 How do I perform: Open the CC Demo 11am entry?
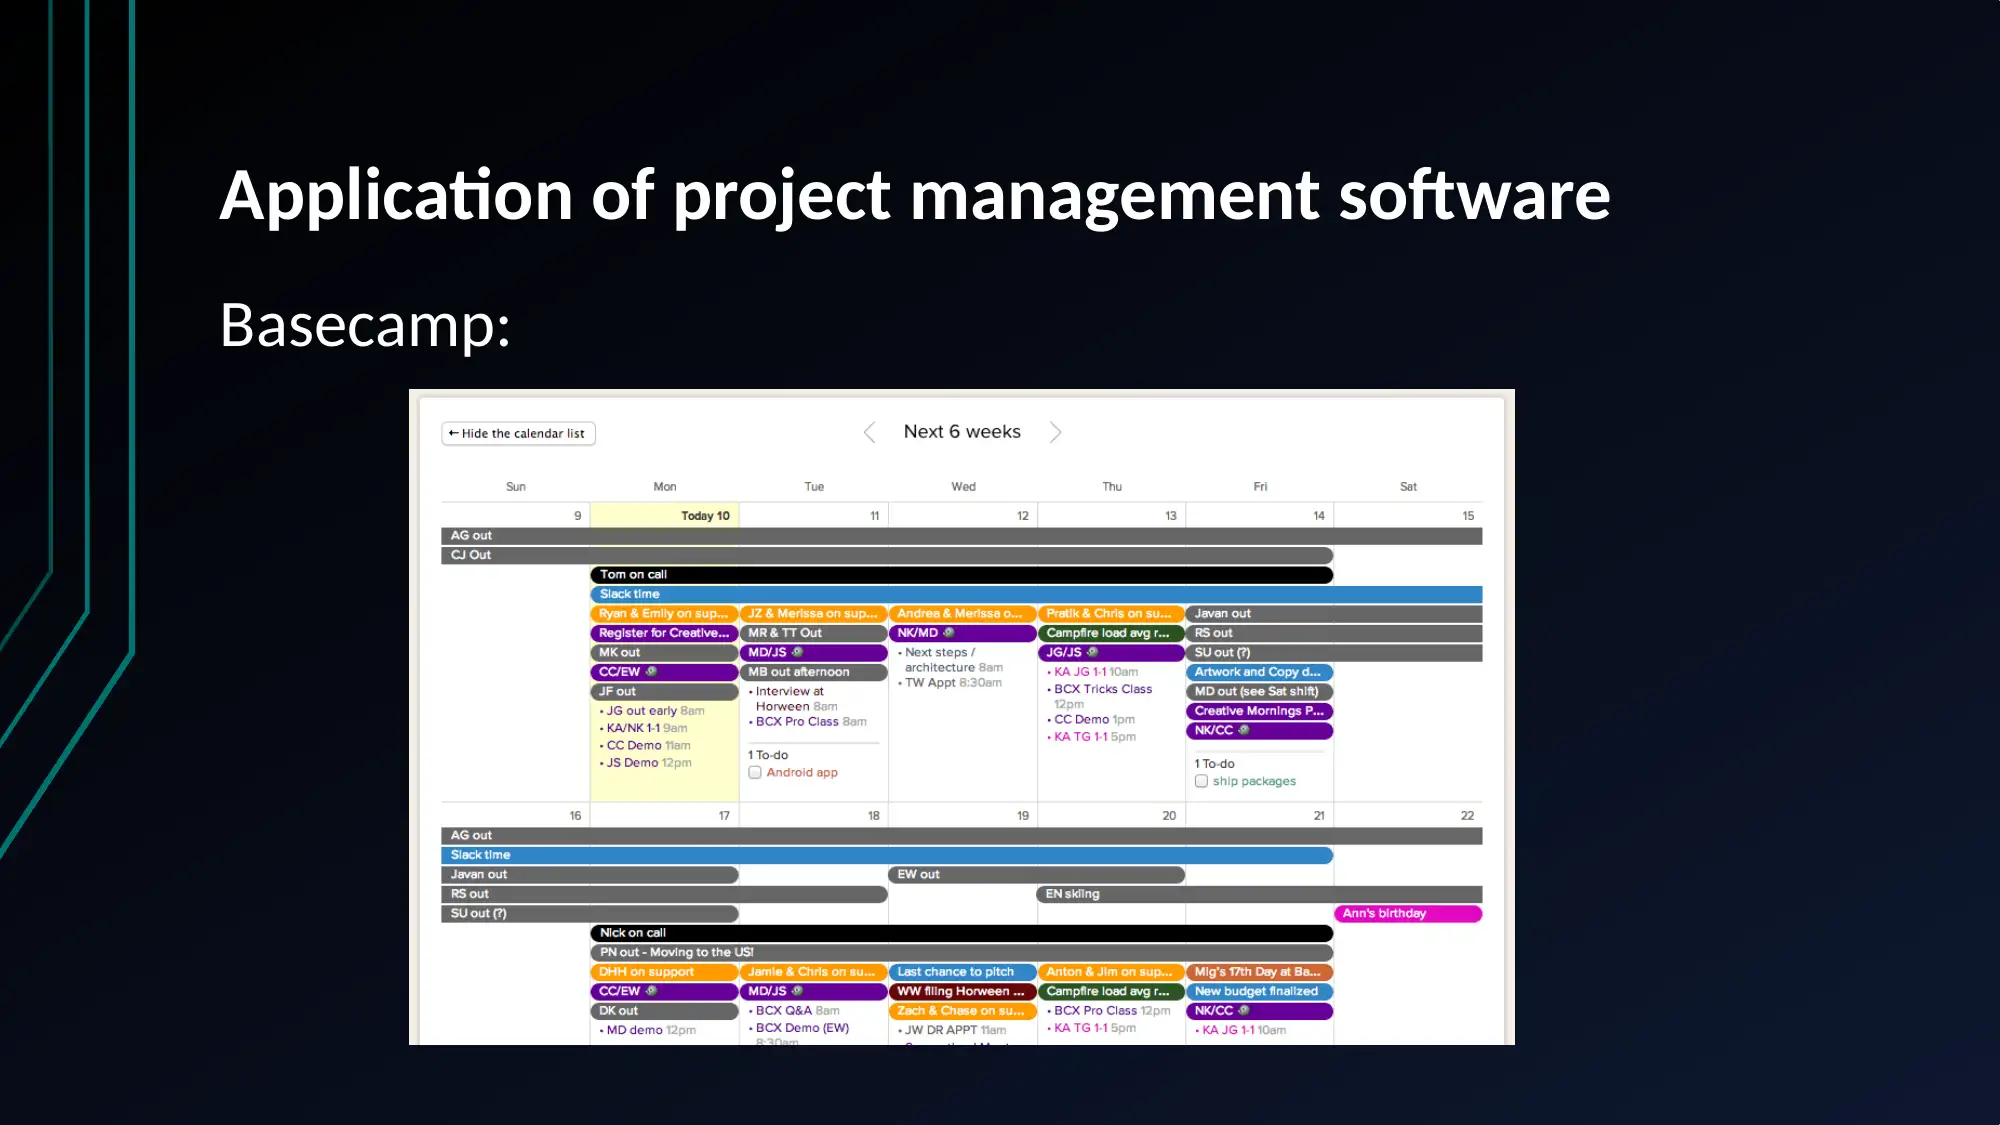click(648, 745)
